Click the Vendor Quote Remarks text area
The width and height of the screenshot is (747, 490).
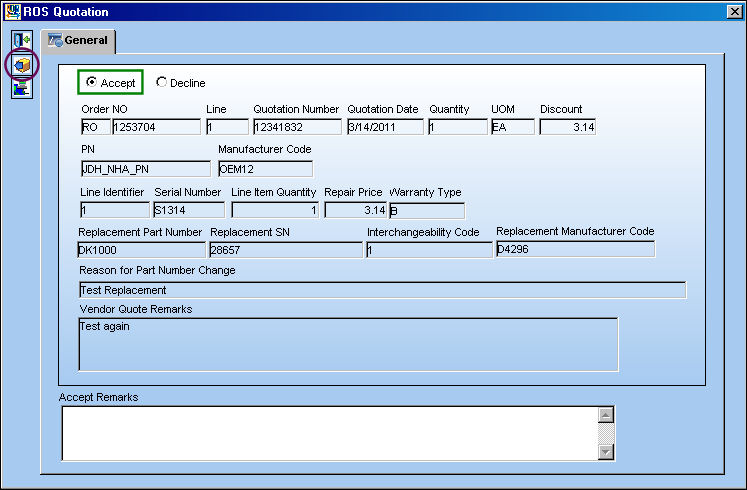click(x=348, y=344)
